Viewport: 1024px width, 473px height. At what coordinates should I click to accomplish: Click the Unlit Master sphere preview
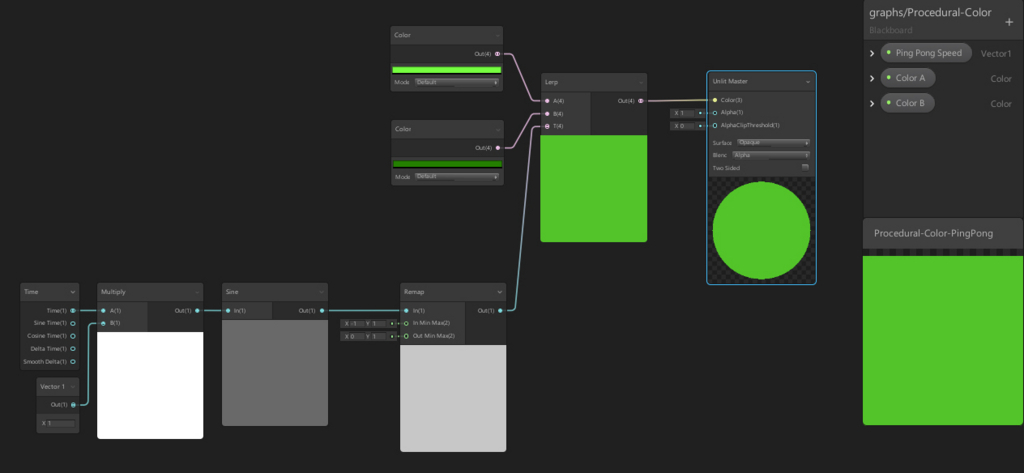point(761,231)
